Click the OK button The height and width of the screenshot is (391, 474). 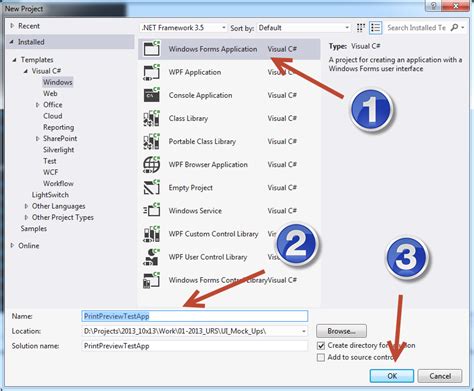[x=392, y=376]
